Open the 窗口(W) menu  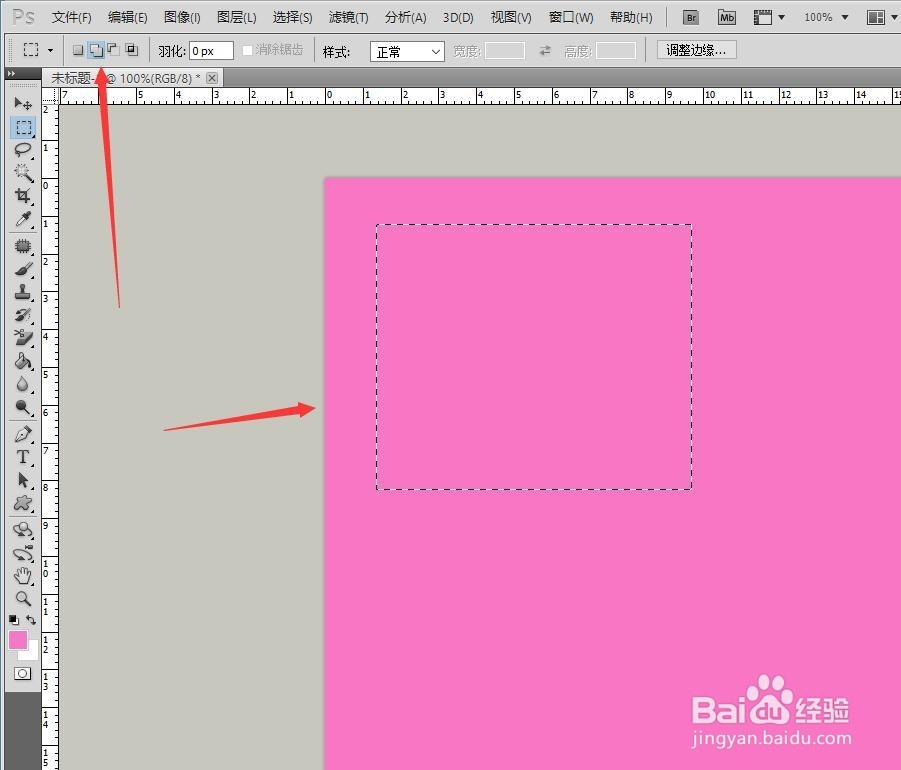[x=571, y=17]
